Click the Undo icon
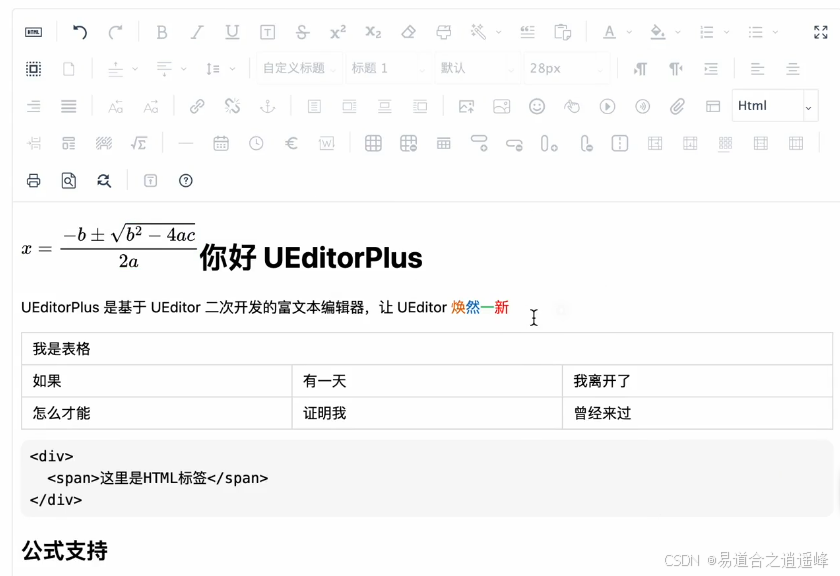This screenshot has width=840, height=576. coord(79,31)
